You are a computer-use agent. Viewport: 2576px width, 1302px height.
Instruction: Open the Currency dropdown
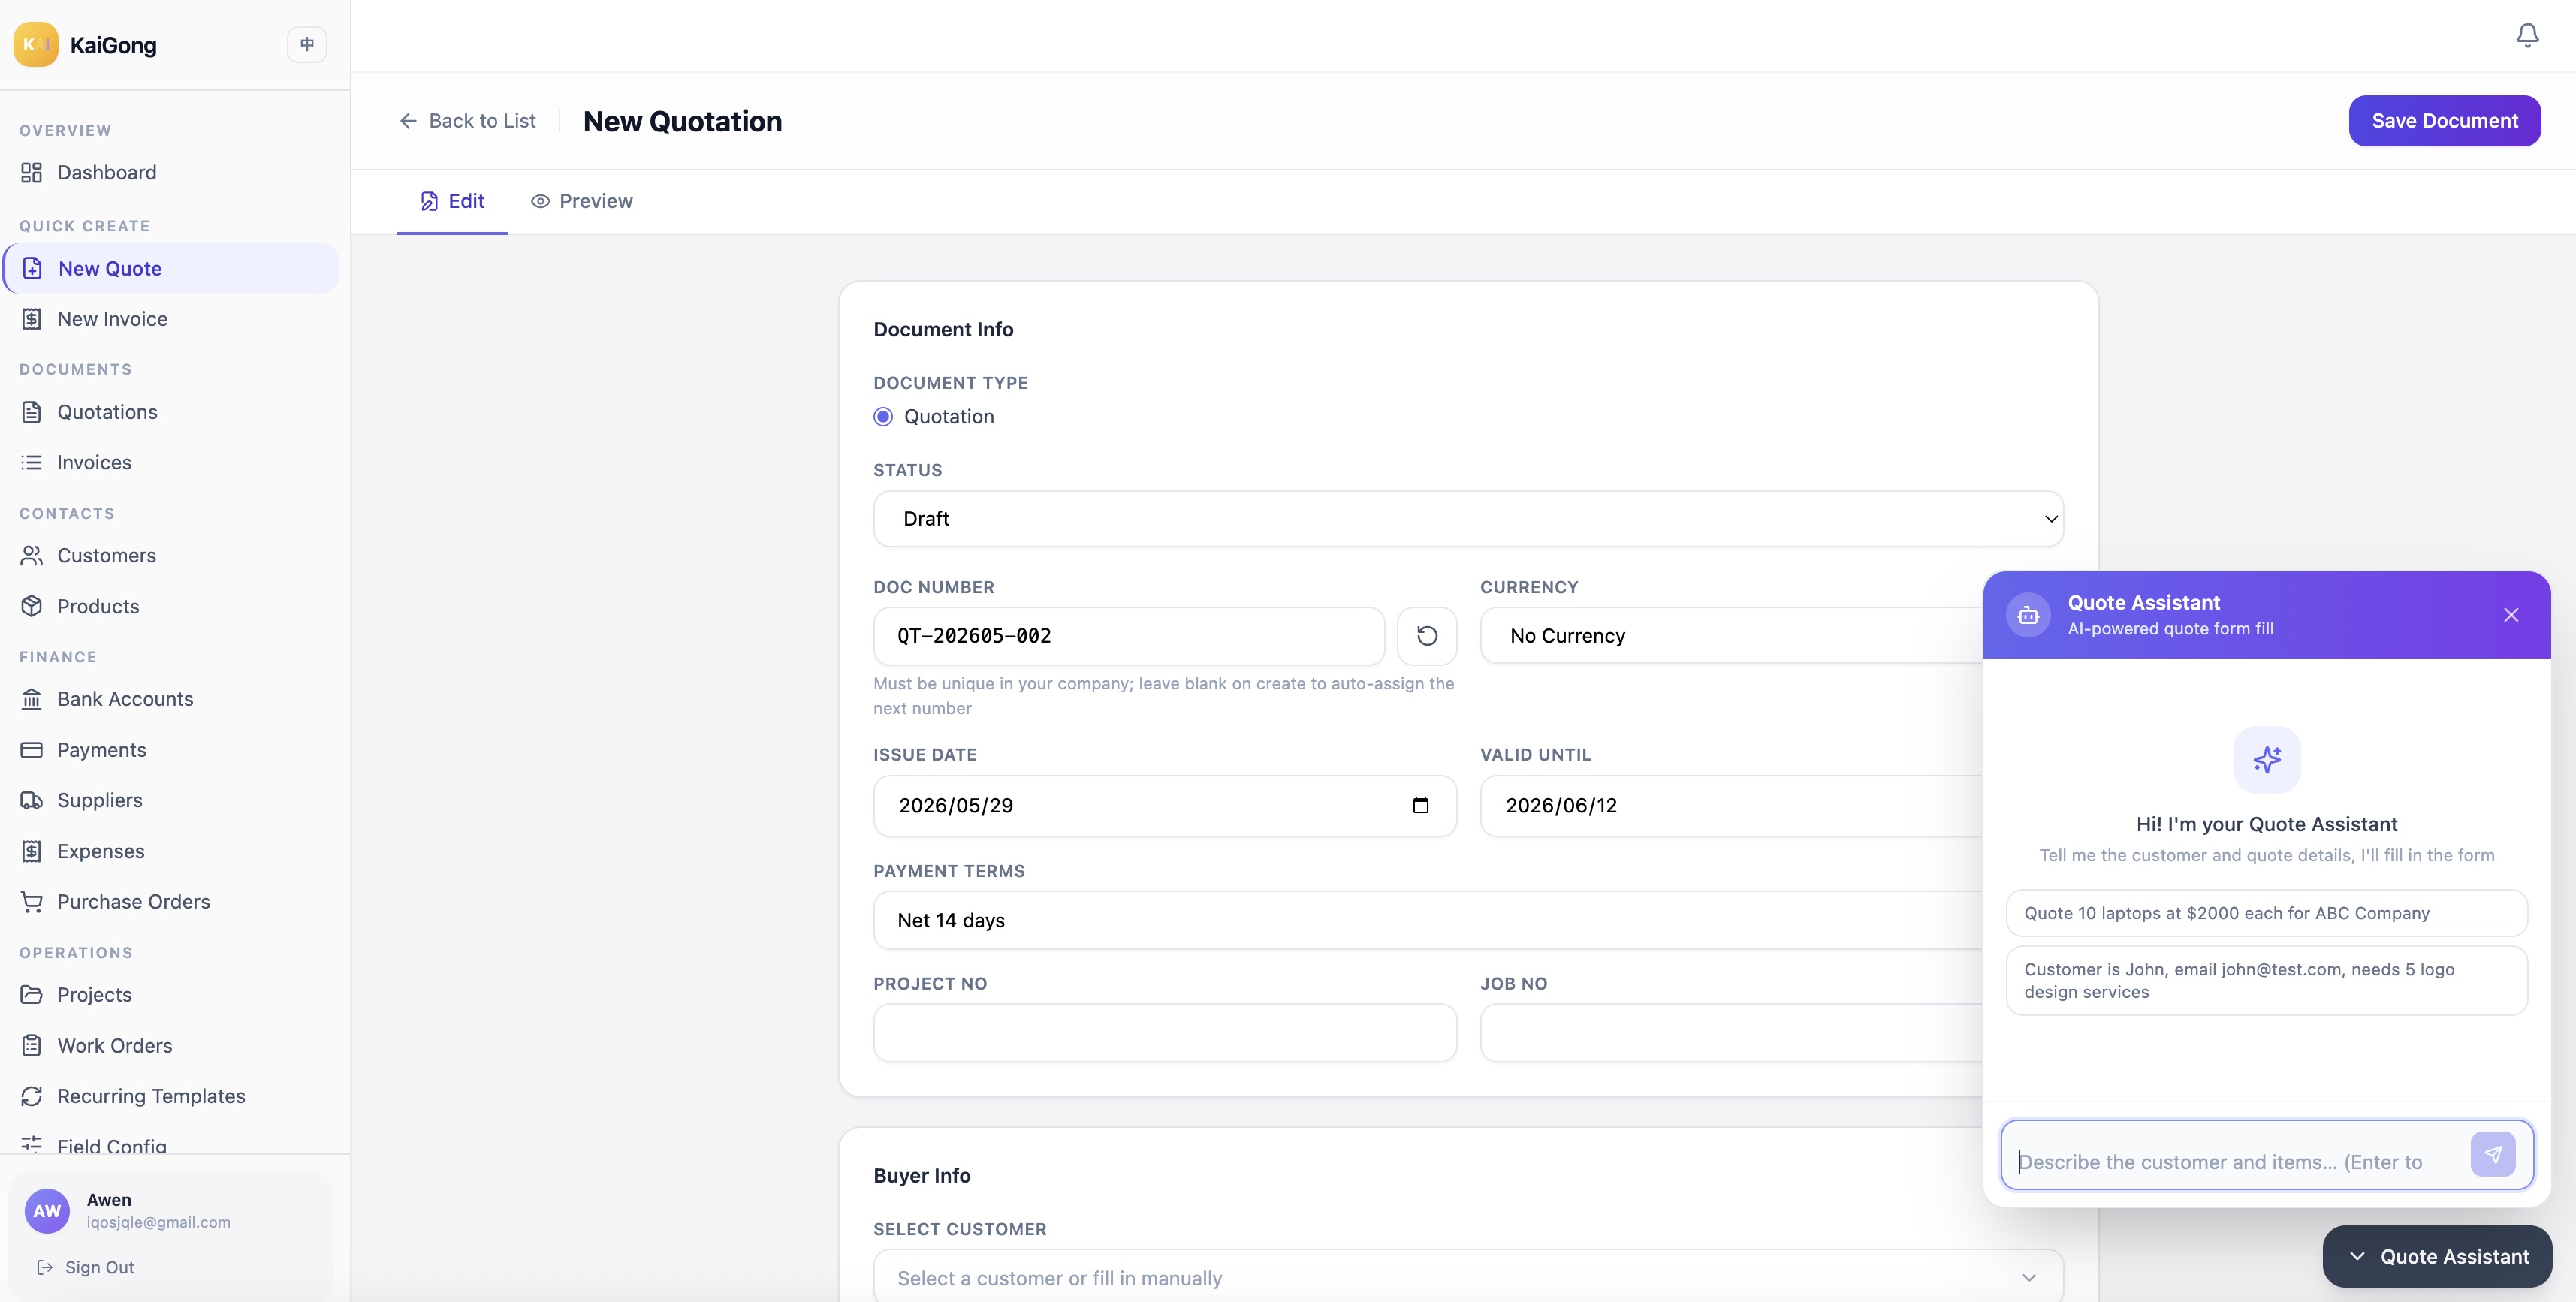pos(1731,636)
